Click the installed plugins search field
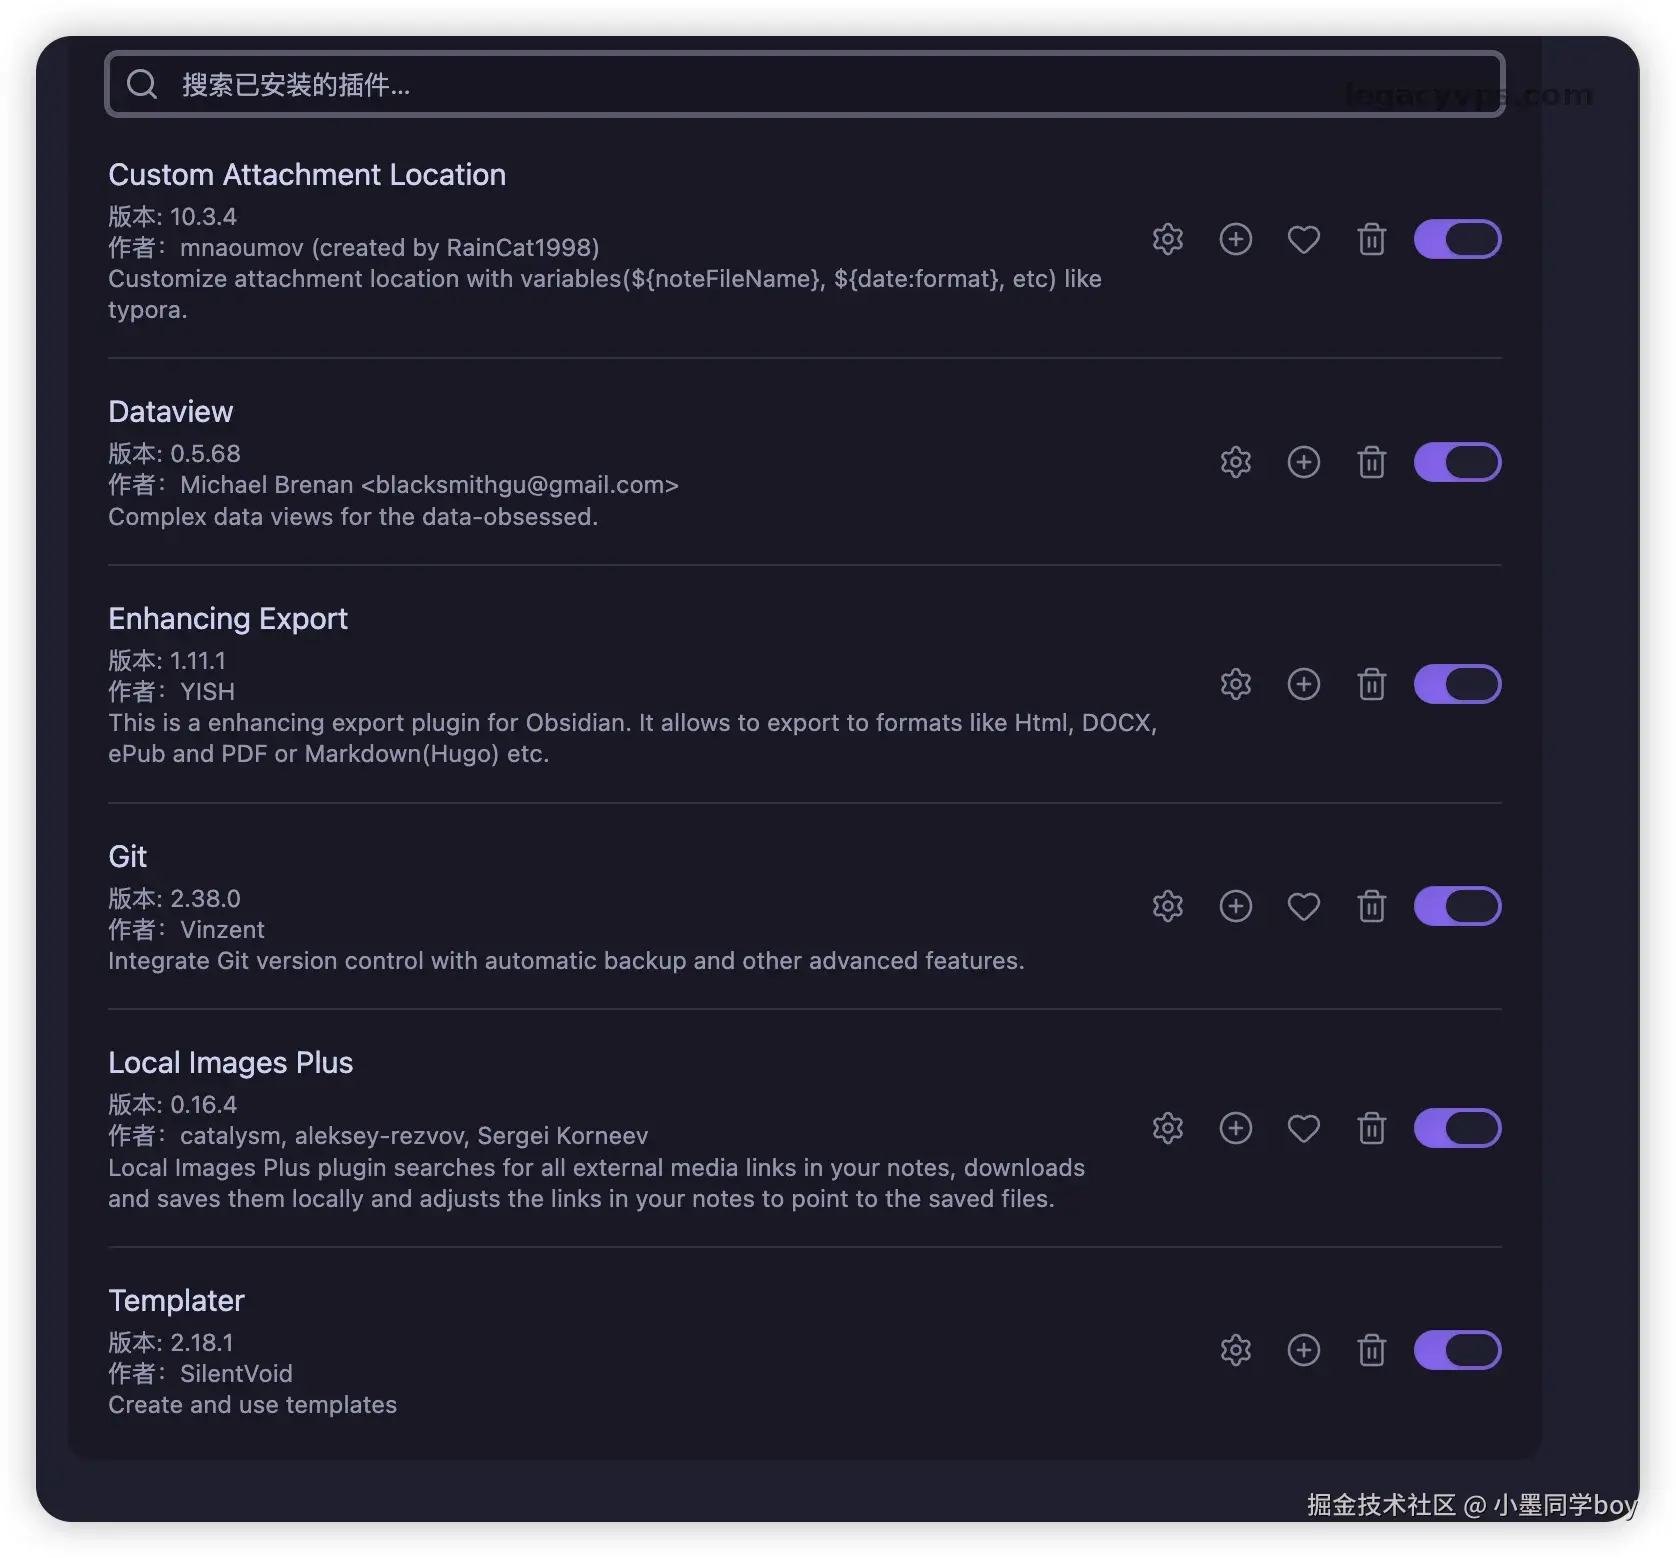The width and height of the screenshot is (1676, 1558). pyautogui.click(x=800, y=85)
